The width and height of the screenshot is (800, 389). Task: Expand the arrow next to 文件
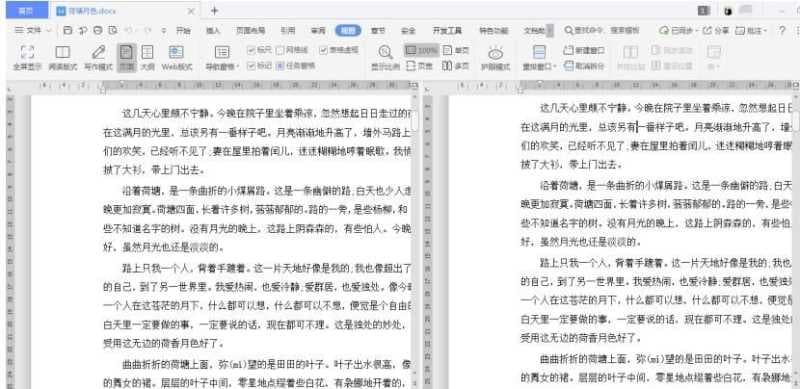(x=49, y=30)
